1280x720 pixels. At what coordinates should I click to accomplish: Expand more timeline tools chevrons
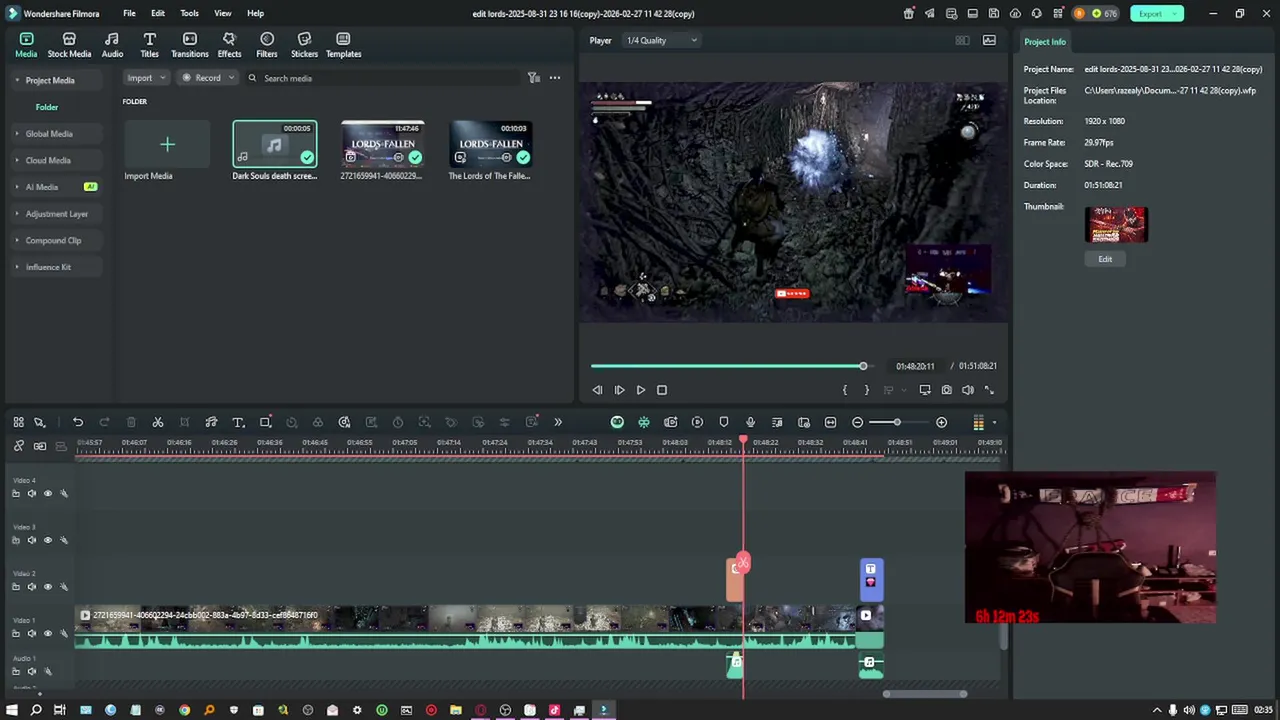(558, 422)
